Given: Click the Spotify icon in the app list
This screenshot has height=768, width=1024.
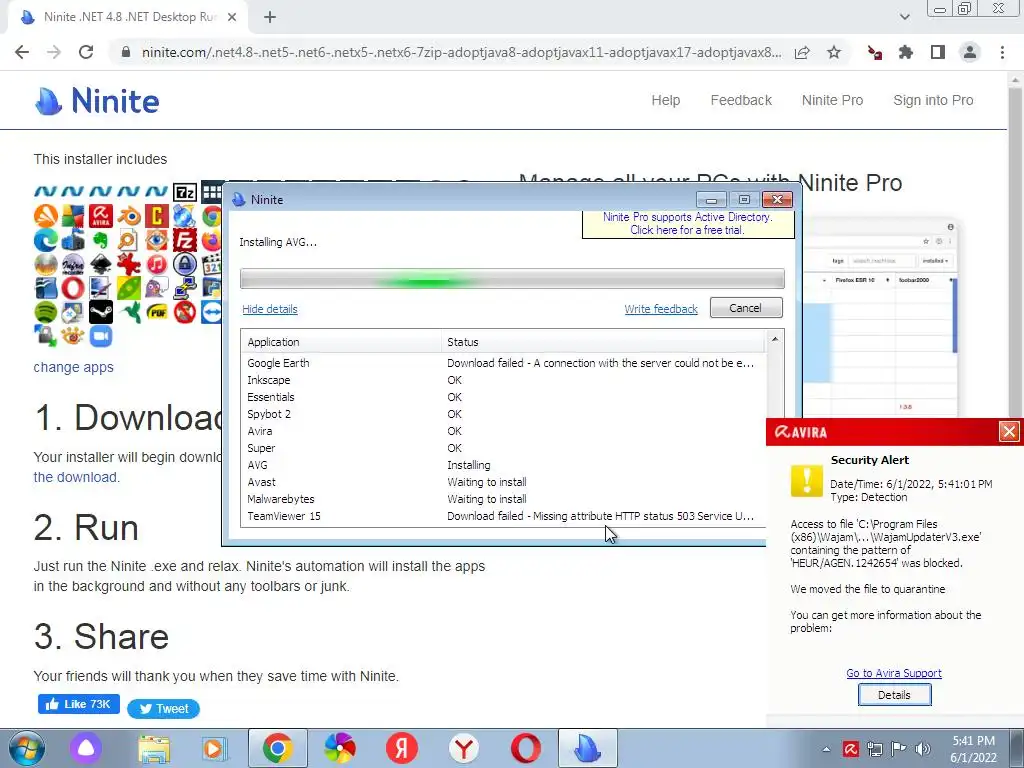Looking at the screenshot, I should [46, 312].
